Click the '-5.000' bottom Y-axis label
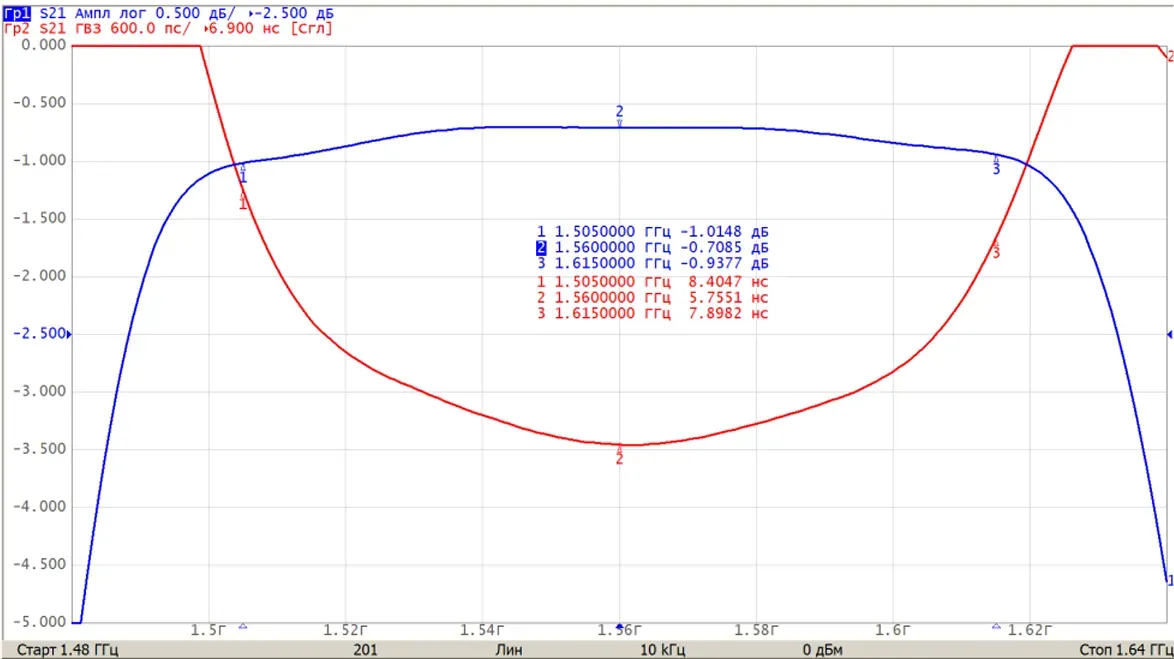The height and width of the screenshot is (659, 1174). click(x=40, y=622)
